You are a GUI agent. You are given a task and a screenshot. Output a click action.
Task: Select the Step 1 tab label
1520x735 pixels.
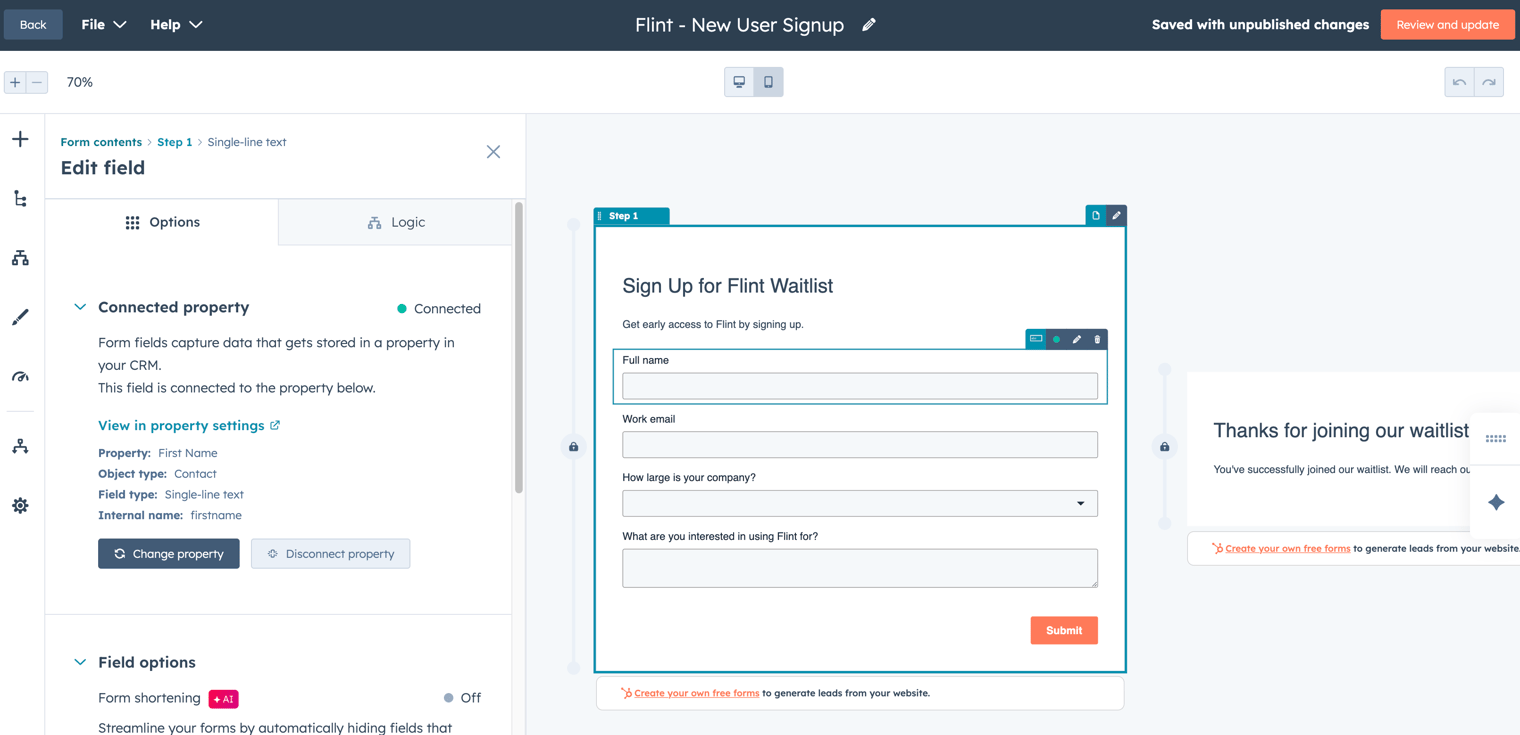pos(624,216)
